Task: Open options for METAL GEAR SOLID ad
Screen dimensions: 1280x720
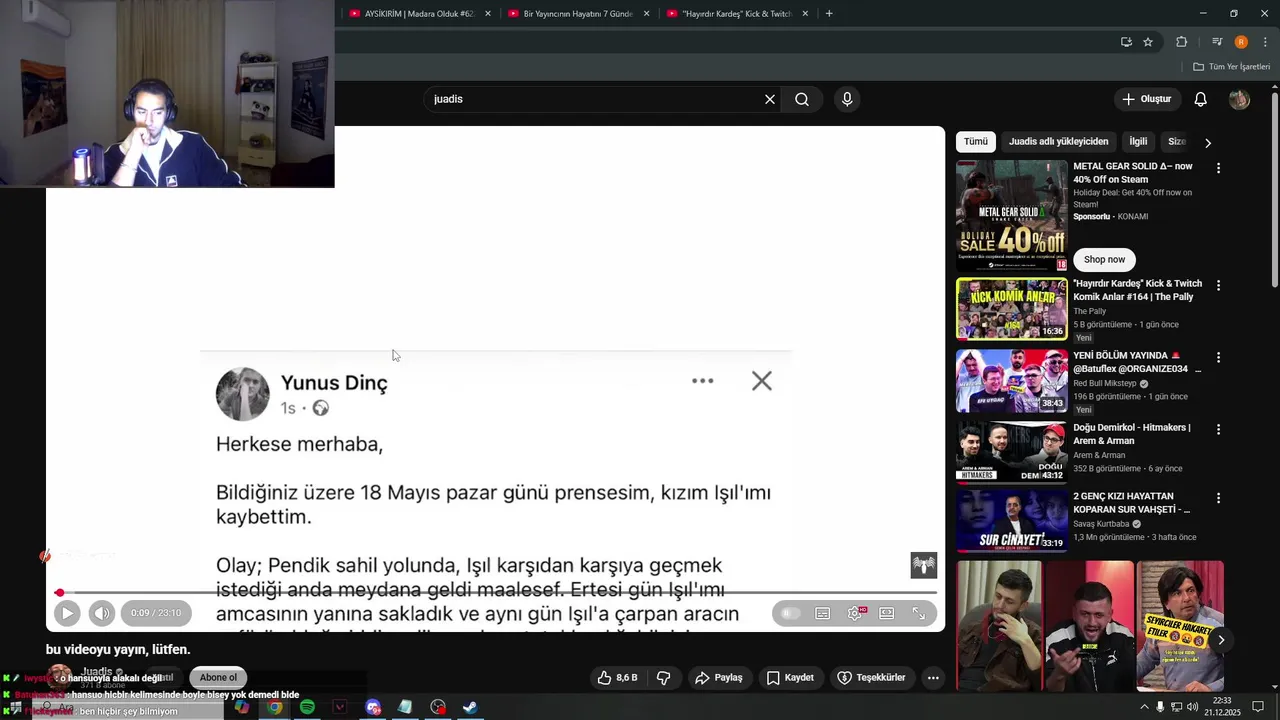Action: click(x=1218, y=168)
